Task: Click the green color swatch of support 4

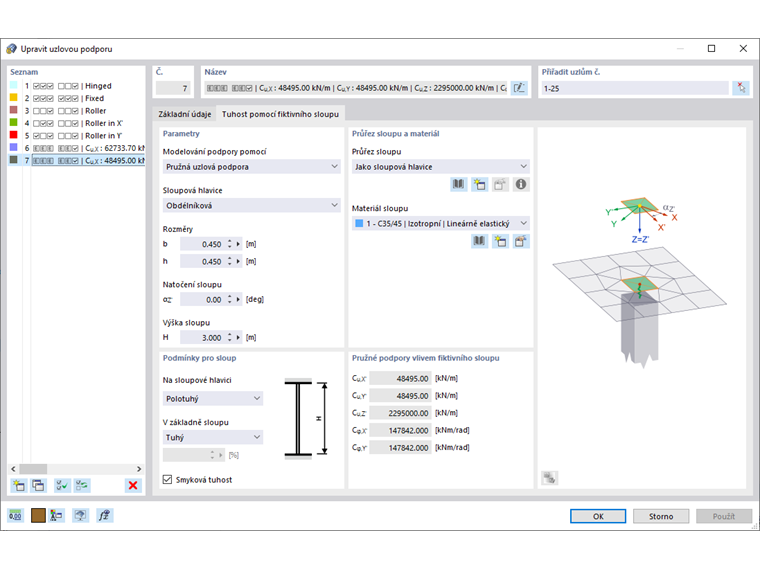Action: [x=14, y=122]
